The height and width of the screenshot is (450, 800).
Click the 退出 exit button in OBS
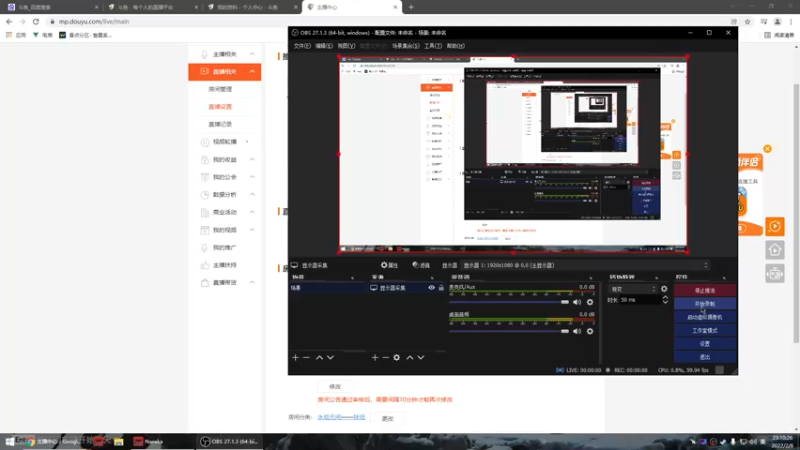[x=705, y=357]
